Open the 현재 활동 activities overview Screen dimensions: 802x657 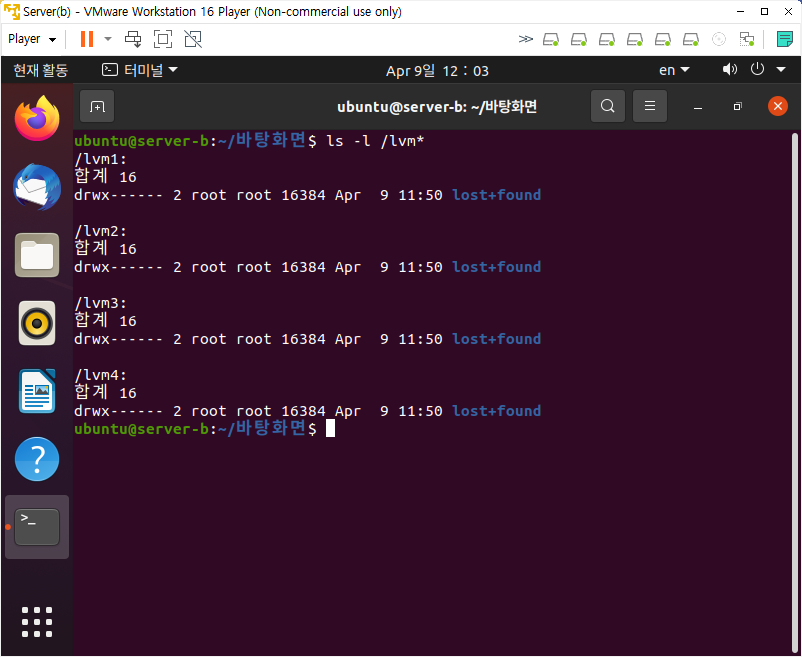[40, 70]
